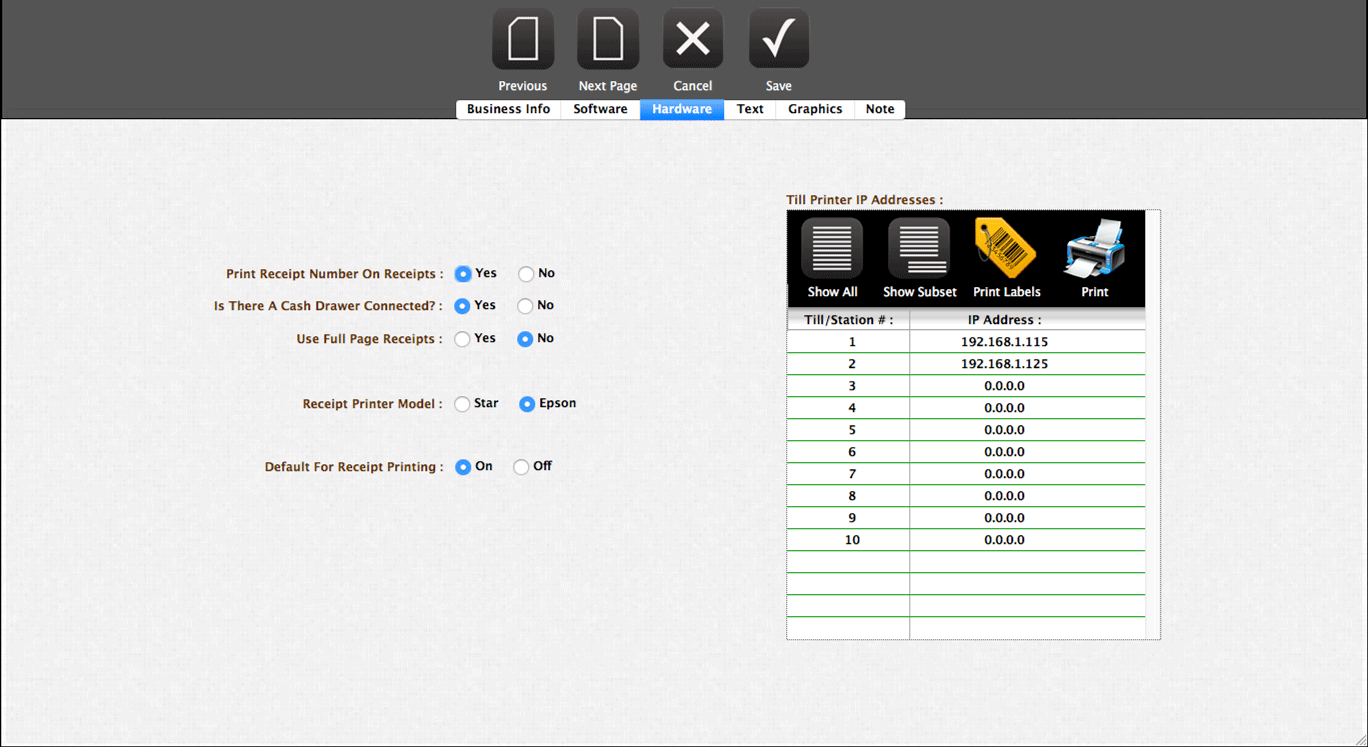Go to Next Page icon
This screenshot has height=747, width=1368.
coord(607,40)
